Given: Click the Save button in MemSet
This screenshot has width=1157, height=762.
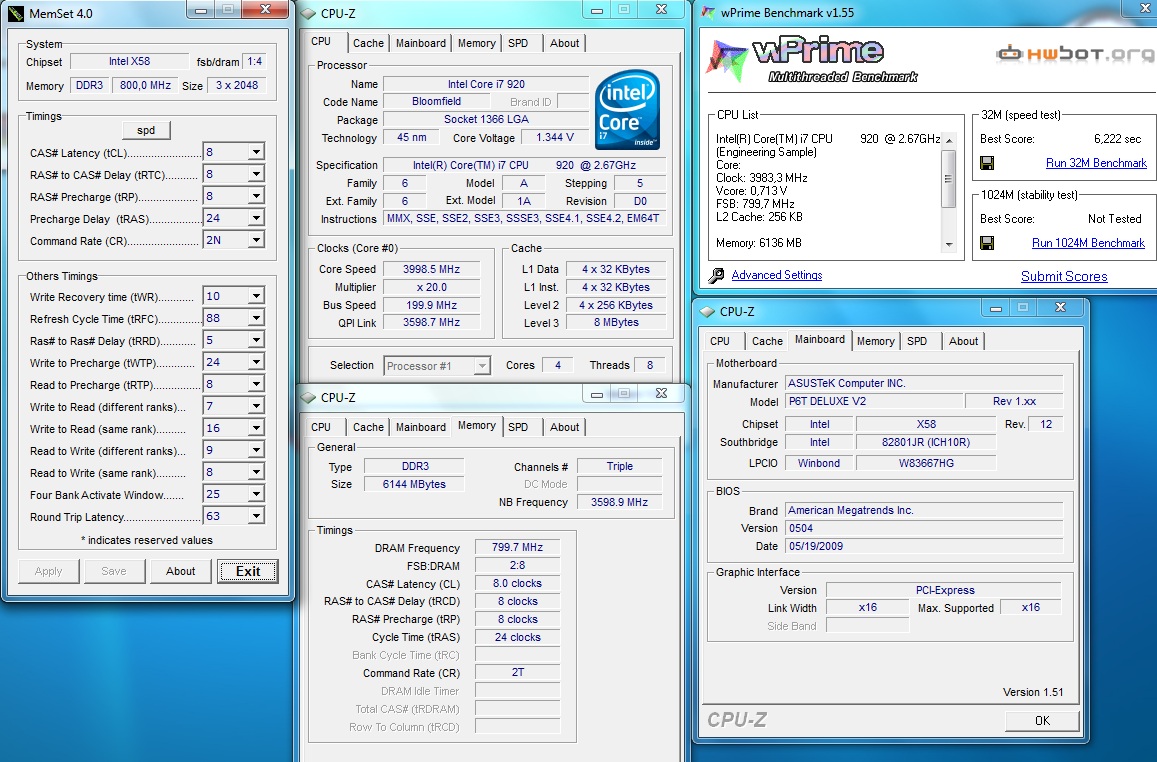Looking at the screenshot, I should click(x=114, y=571).
